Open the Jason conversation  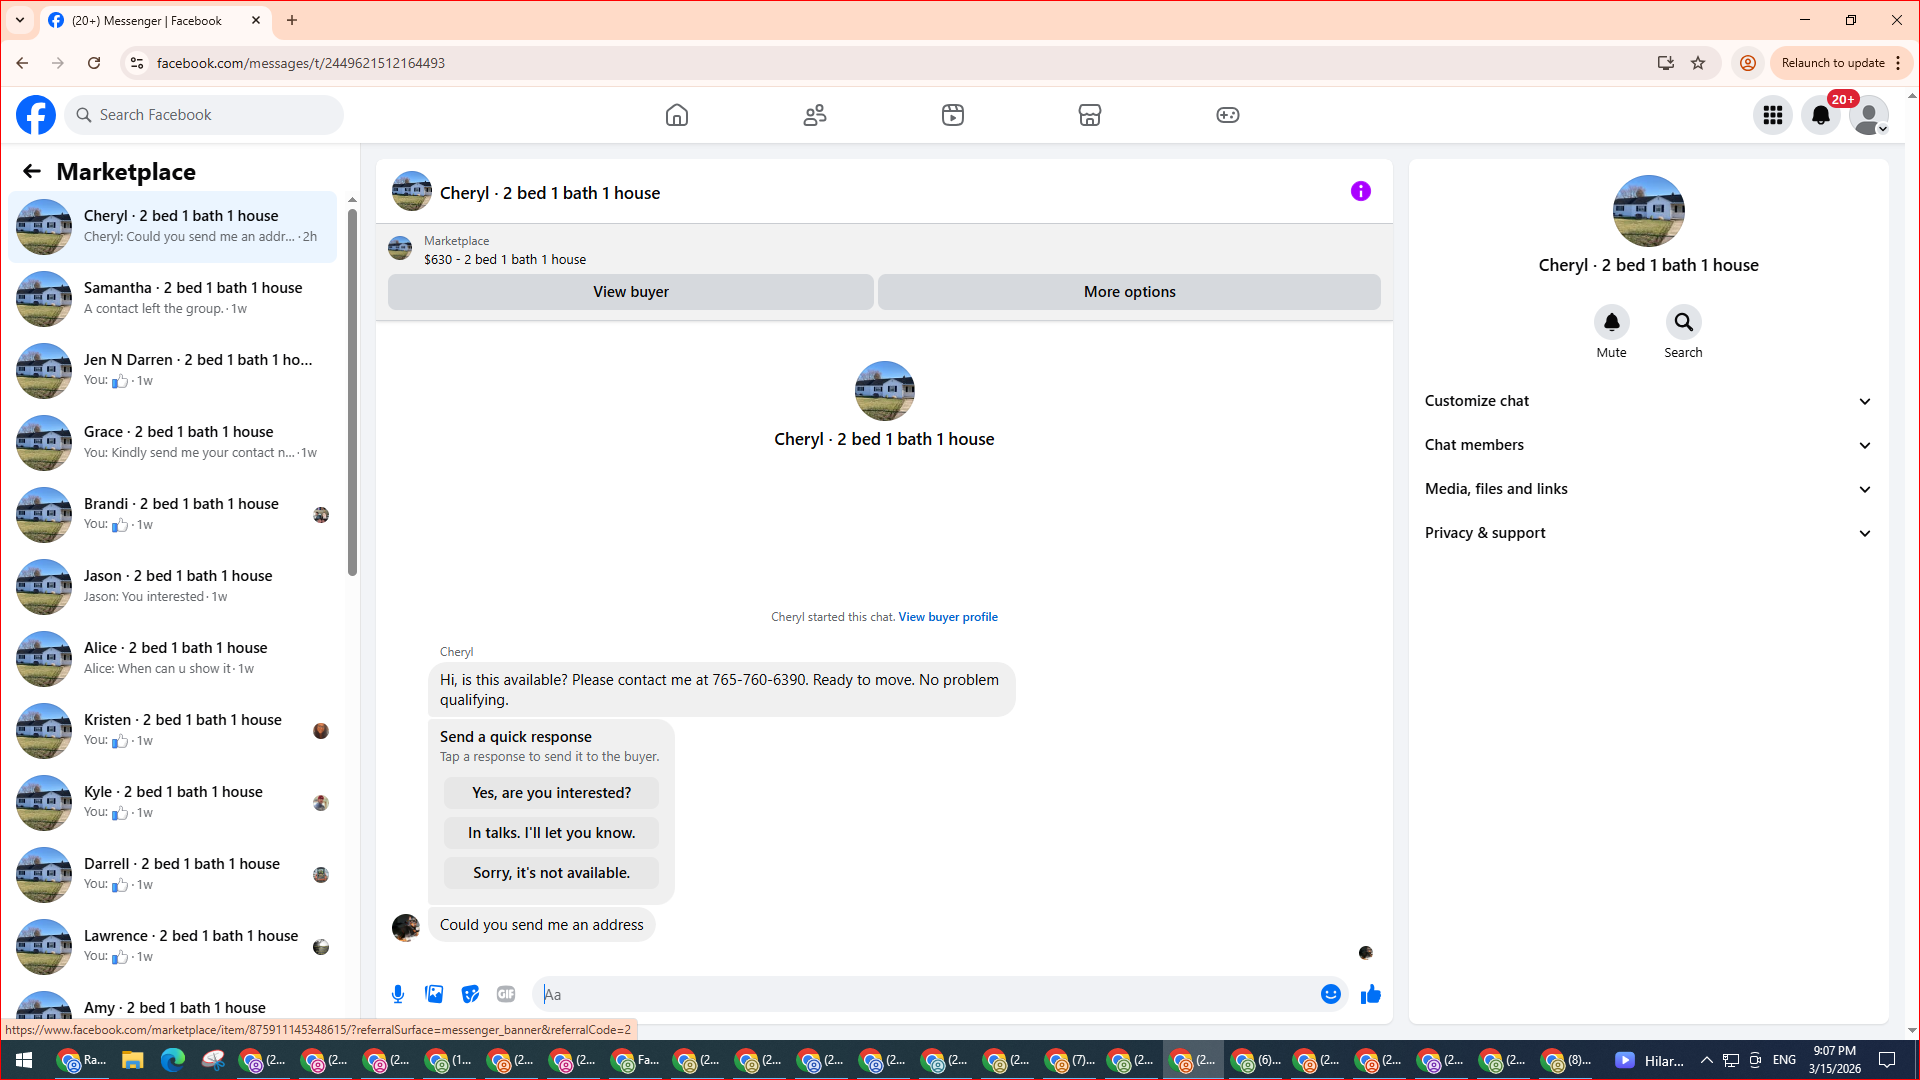(172, 587)
